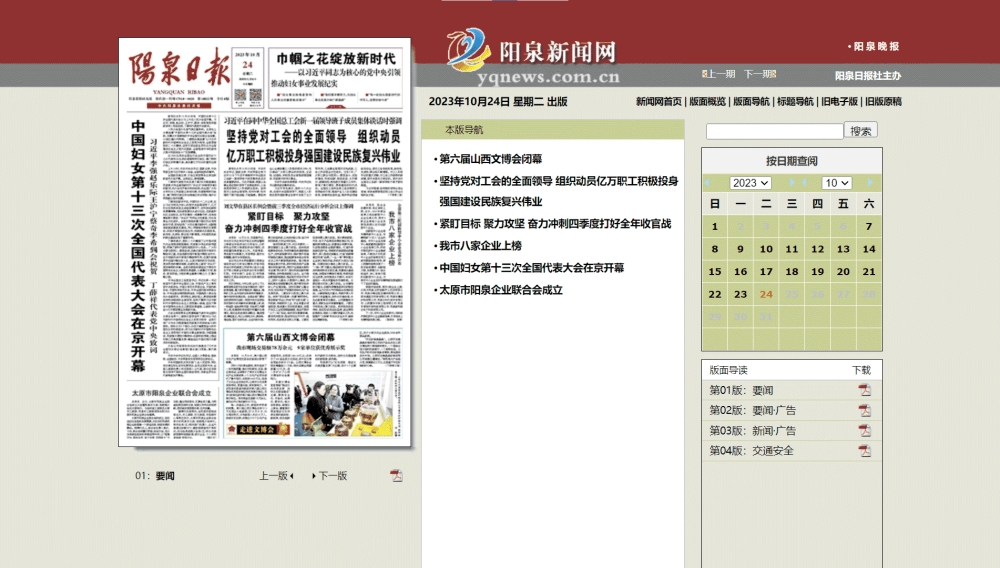
Task: Open 第02版: 要闻·广告 page
Action: (753, 411)
